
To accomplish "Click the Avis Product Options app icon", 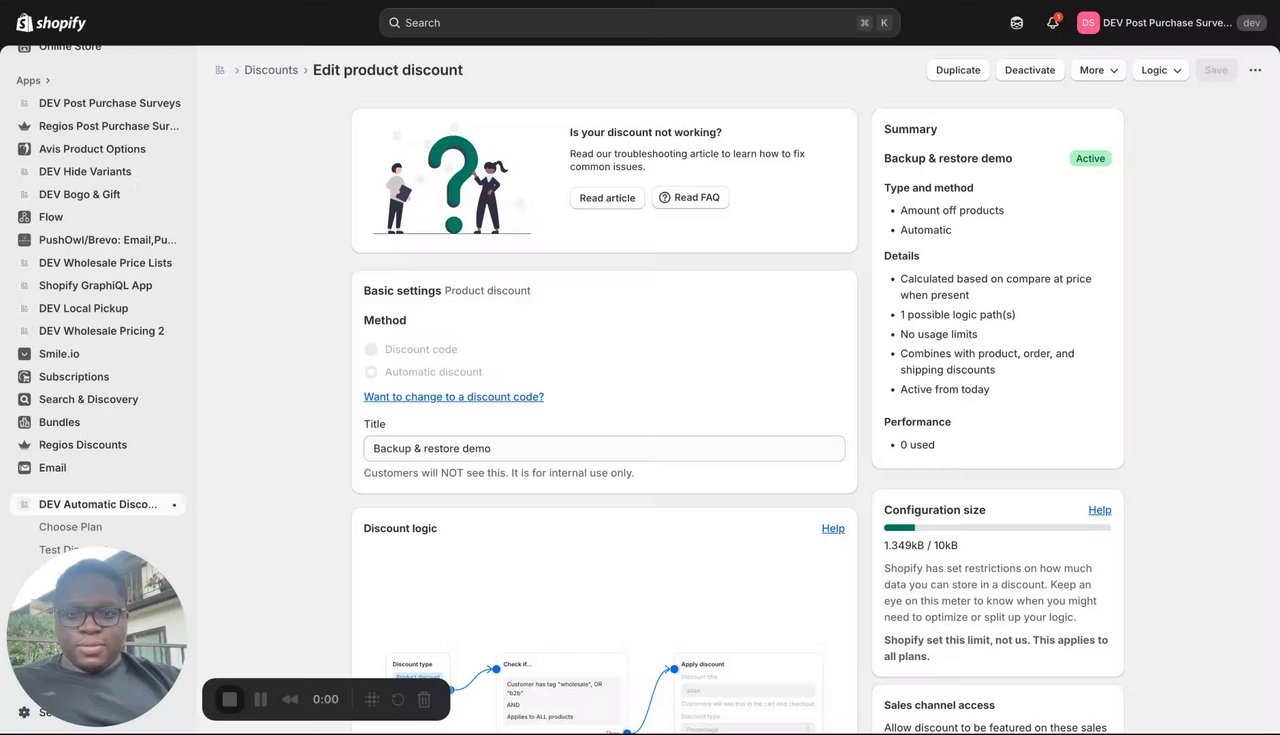I will click(x=24, y=149).
